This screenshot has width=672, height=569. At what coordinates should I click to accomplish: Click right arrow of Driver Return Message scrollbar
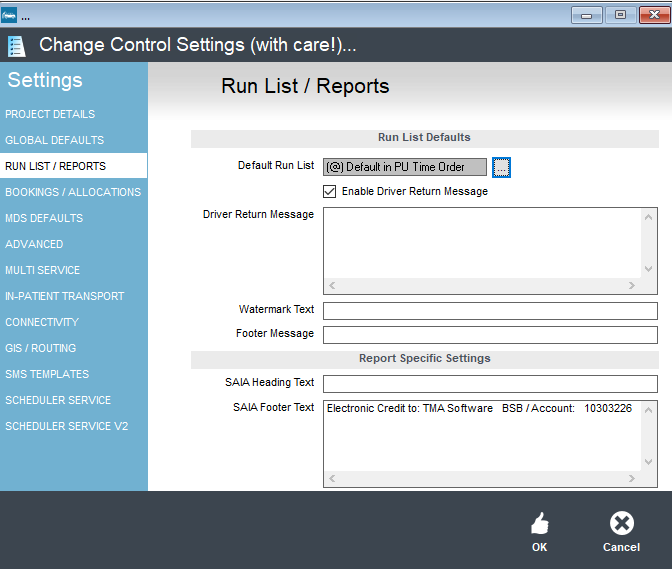point(631,285)
